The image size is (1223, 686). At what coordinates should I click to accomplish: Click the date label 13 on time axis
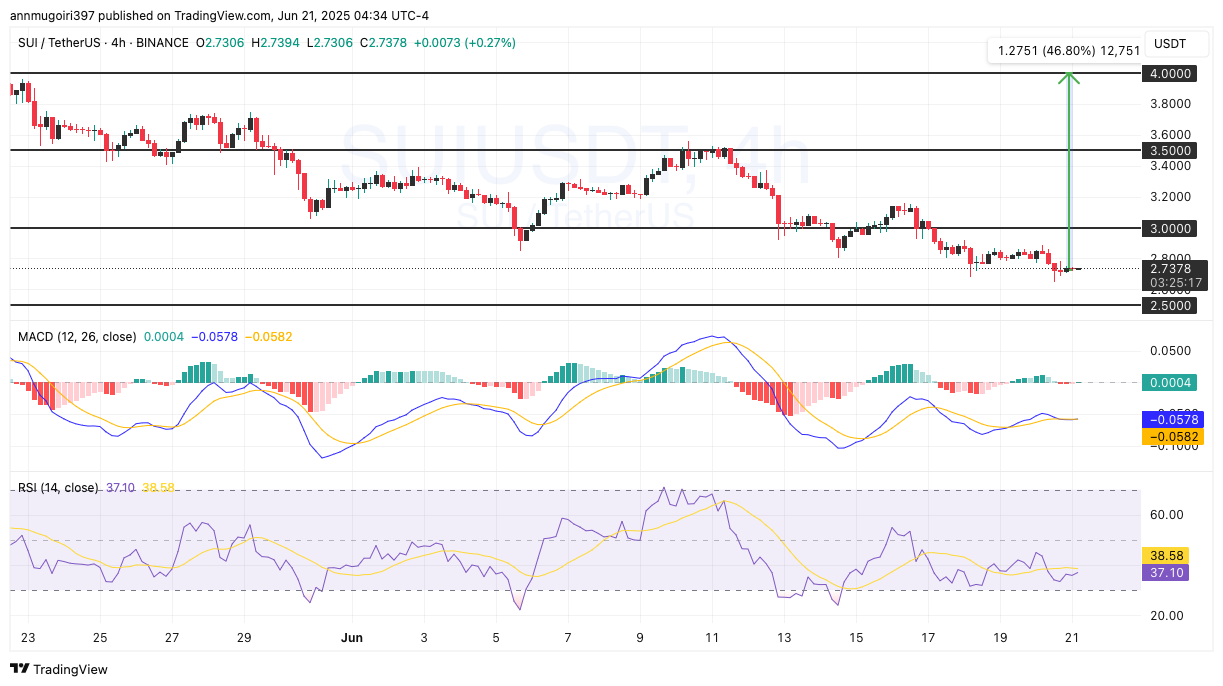pyautogui.click(x=784, y=637)
